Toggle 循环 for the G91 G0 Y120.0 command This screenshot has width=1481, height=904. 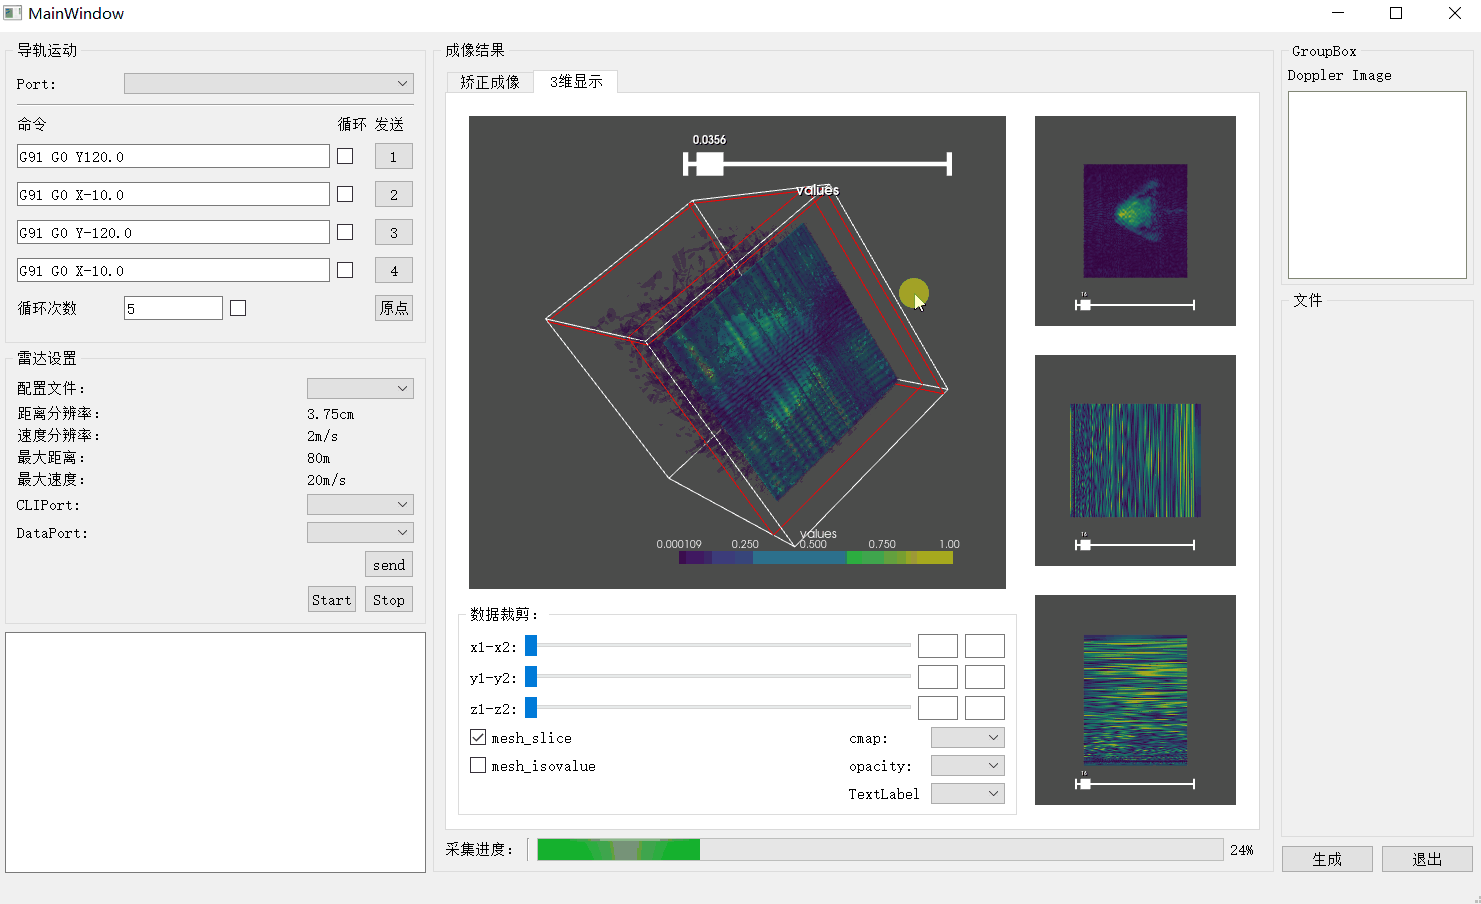(343, 156)
